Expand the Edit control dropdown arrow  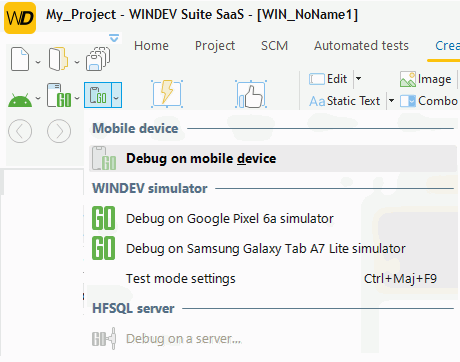click(x=358, y=79)
